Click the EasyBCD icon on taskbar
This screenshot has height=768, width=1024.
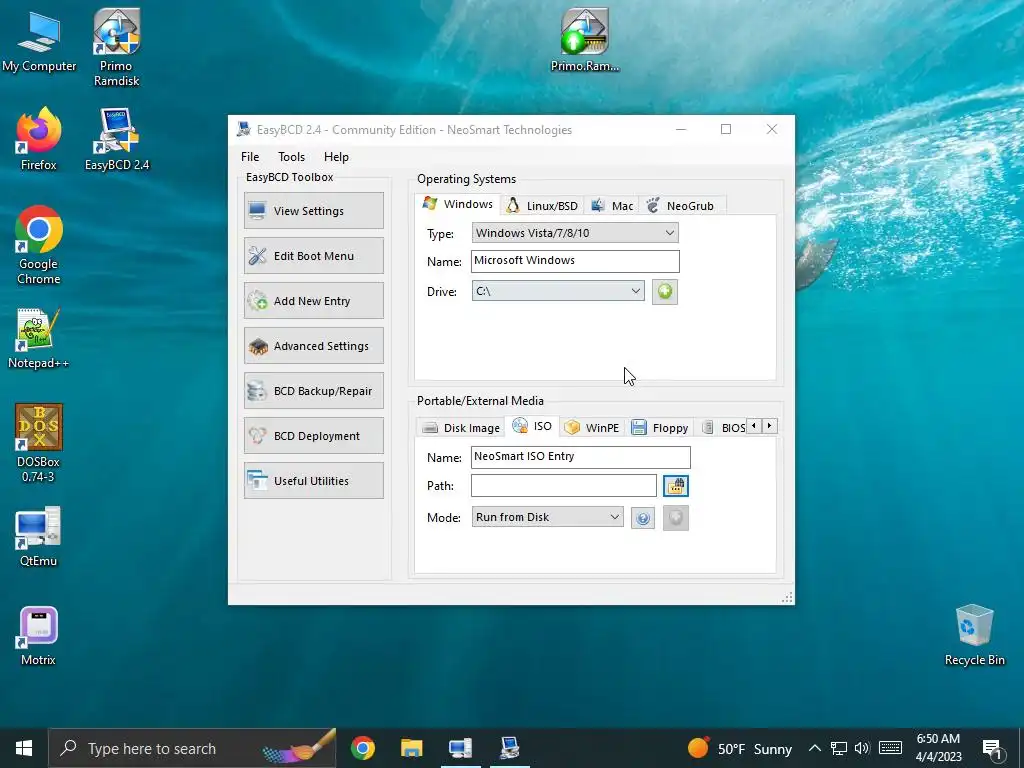509,748
